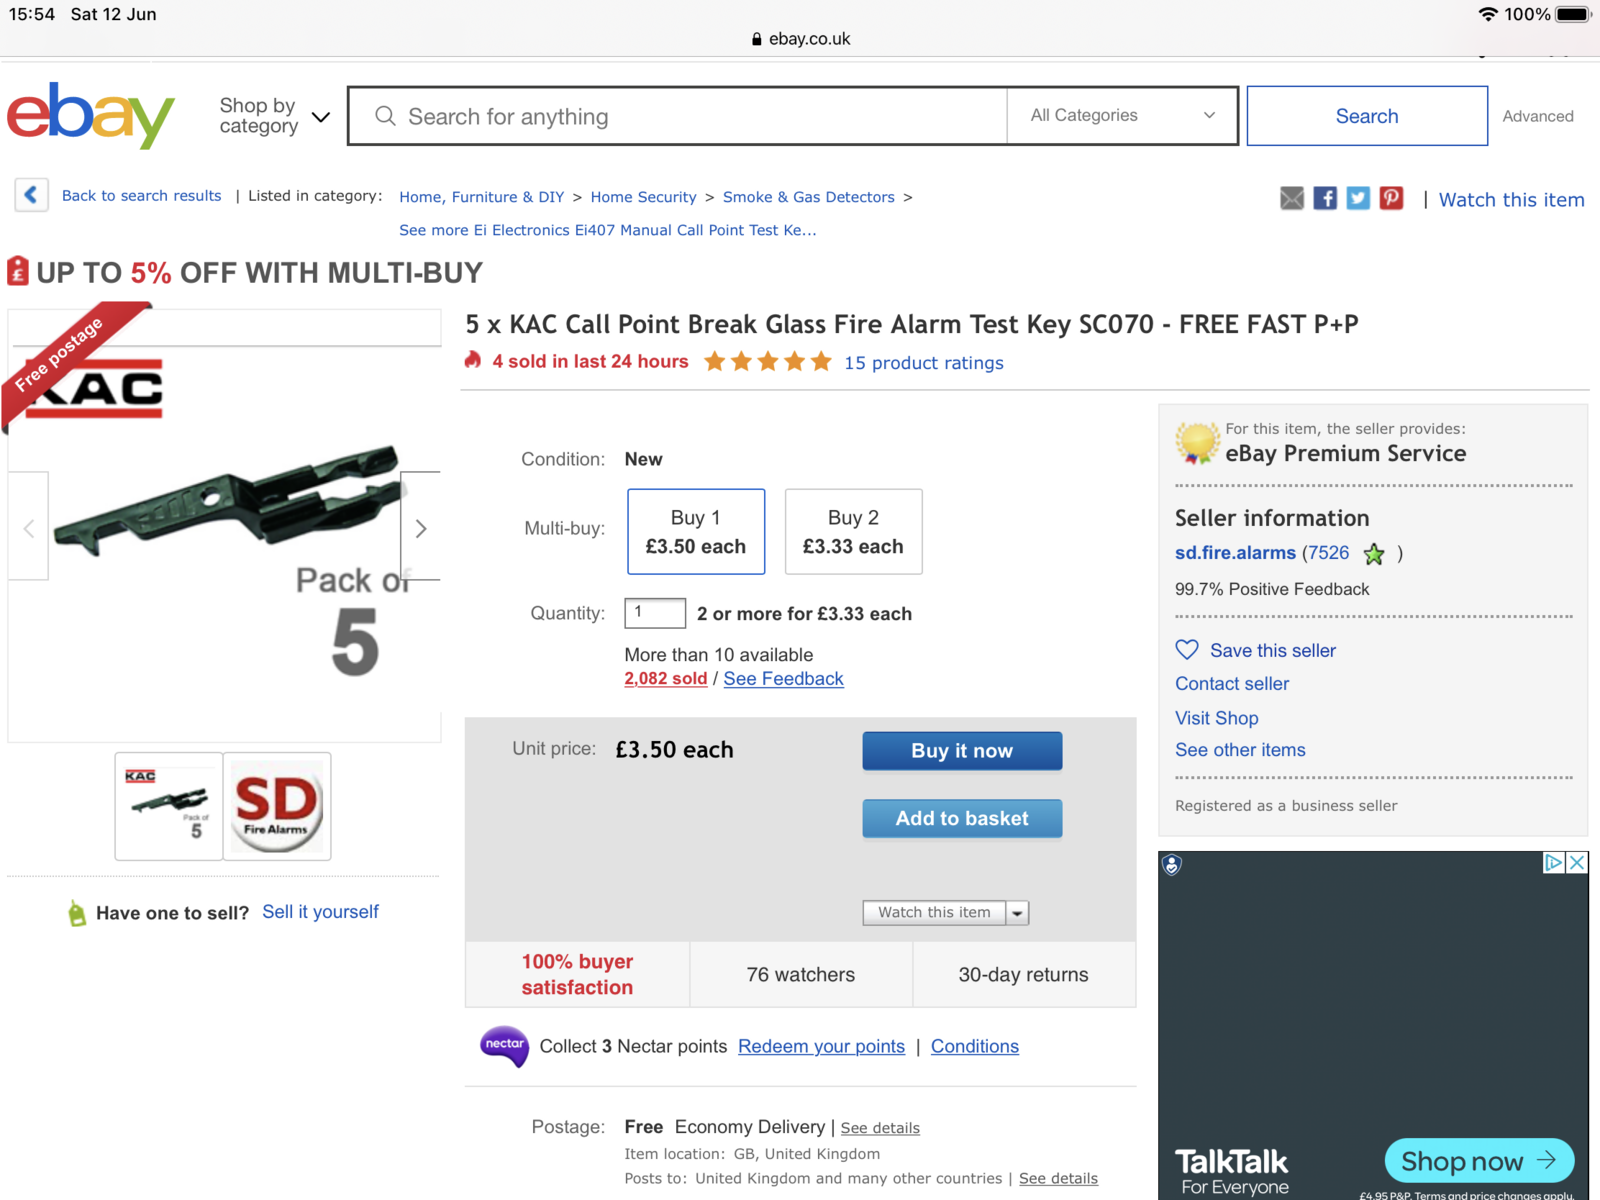
Task: Show next product image arrow
Action: click(x=421, y=528)
